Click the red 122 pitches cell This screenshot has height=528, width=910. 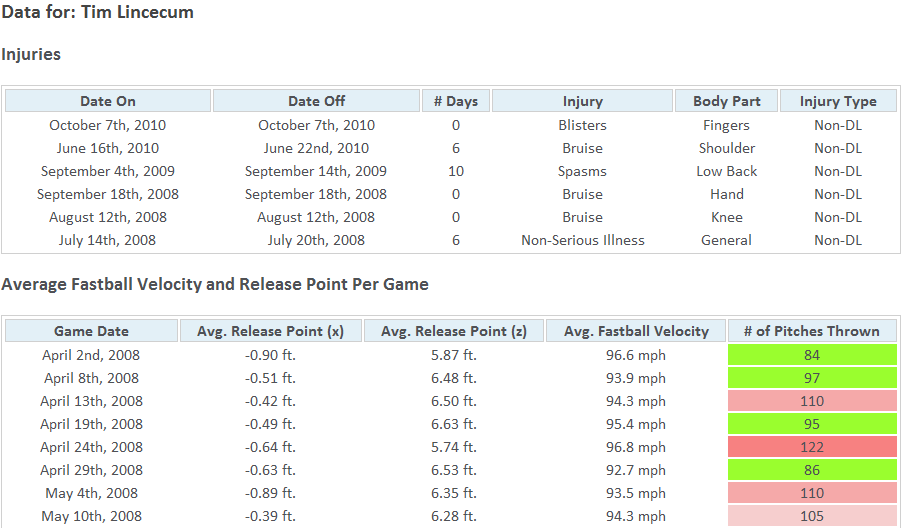coord(812,447)
